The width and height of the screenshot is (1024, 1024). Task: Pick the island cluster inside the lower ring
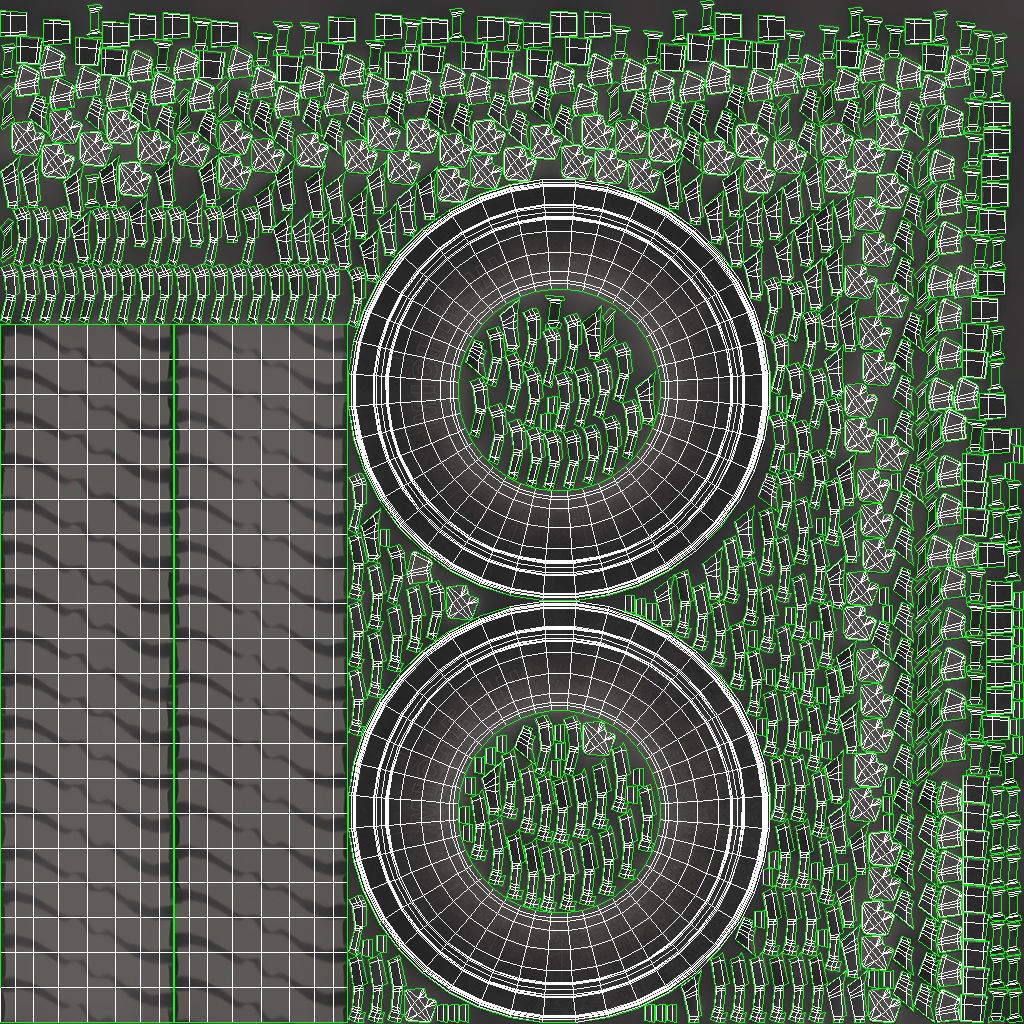tap(560, 810)
